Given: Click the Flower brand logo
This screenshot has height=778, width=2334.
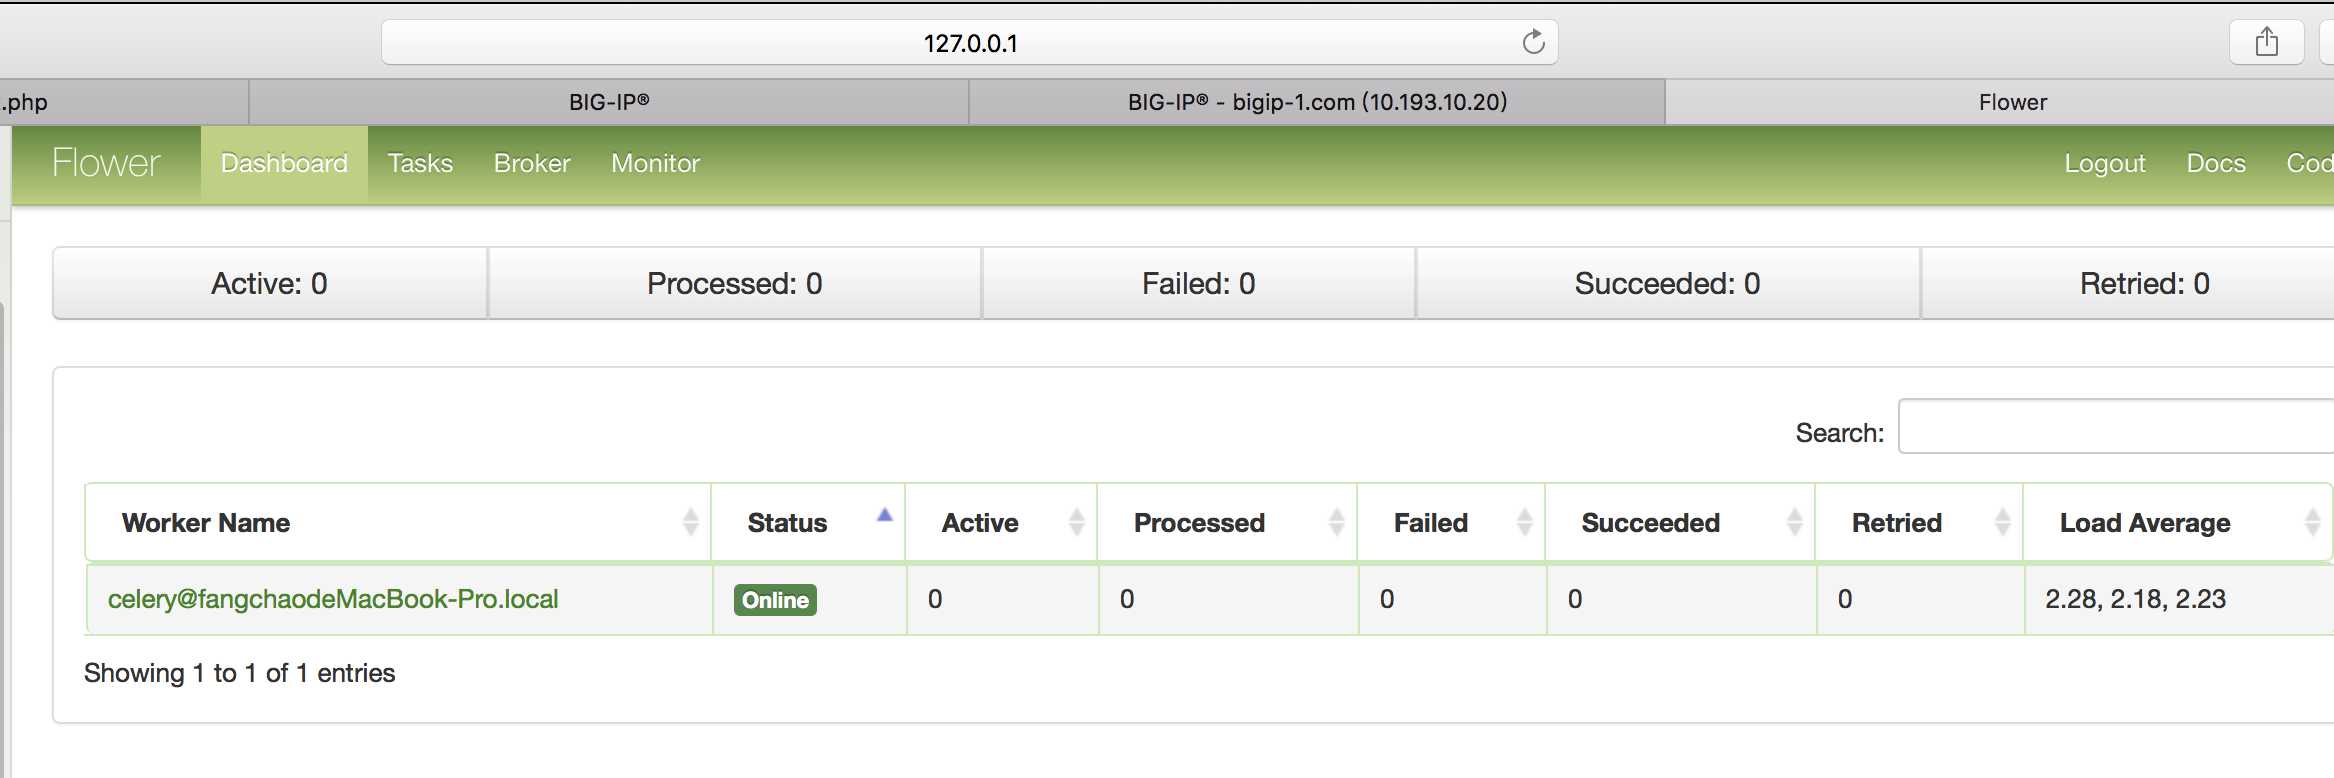Looking at the screenshot, I should point(106,163).
